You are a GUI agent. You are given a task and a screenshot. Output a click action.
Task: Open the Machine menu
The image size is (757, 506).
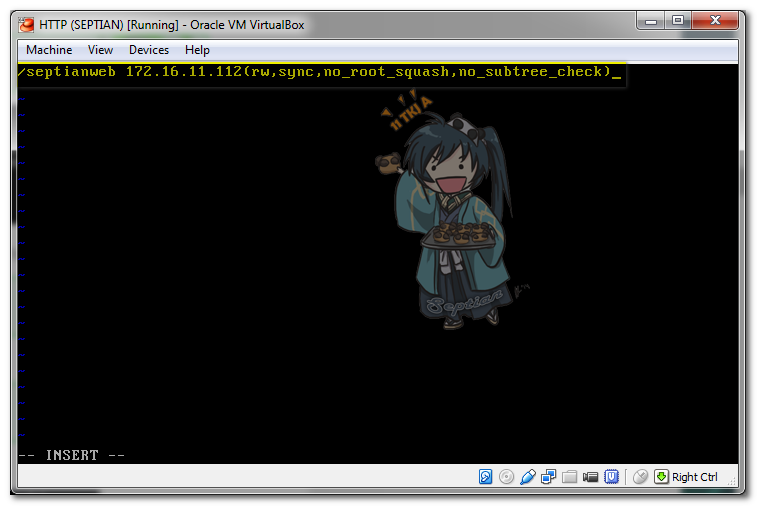click(49, 50)
